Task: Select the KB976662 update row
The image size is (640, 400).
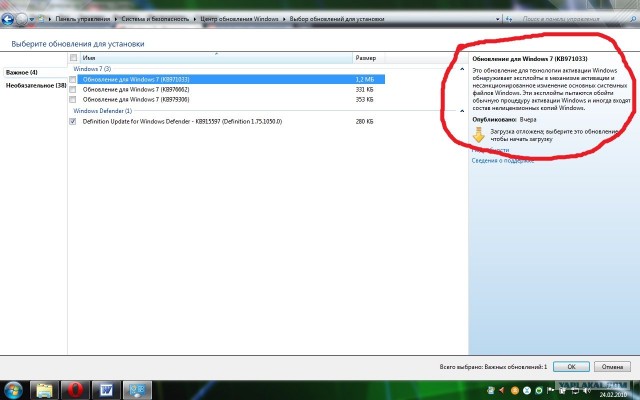Action: click(231, 89)
